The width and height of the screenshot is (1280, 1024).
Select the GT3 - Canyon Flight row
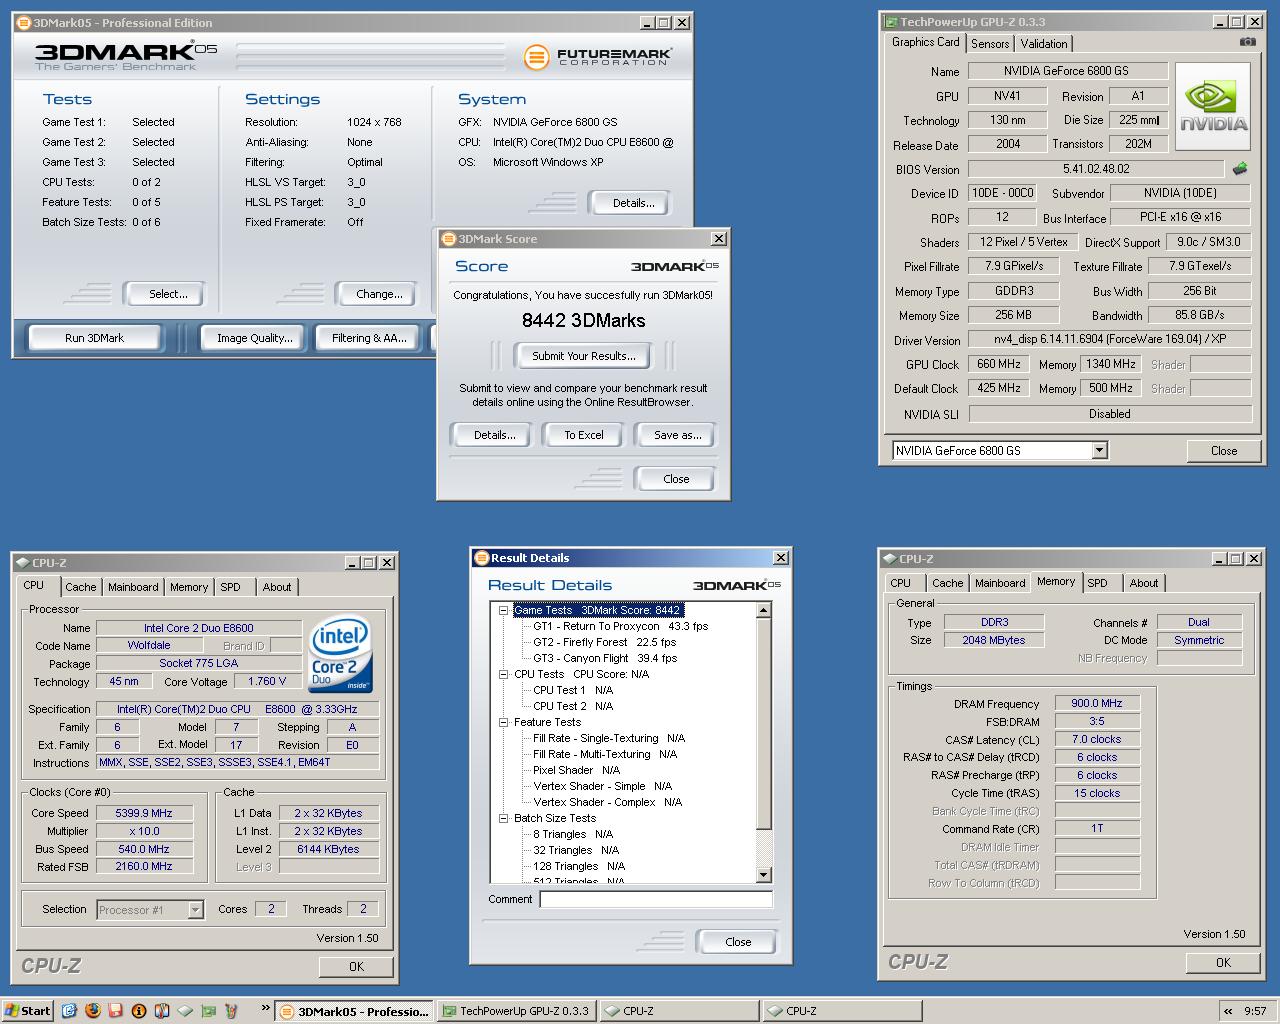pos(605,658)
